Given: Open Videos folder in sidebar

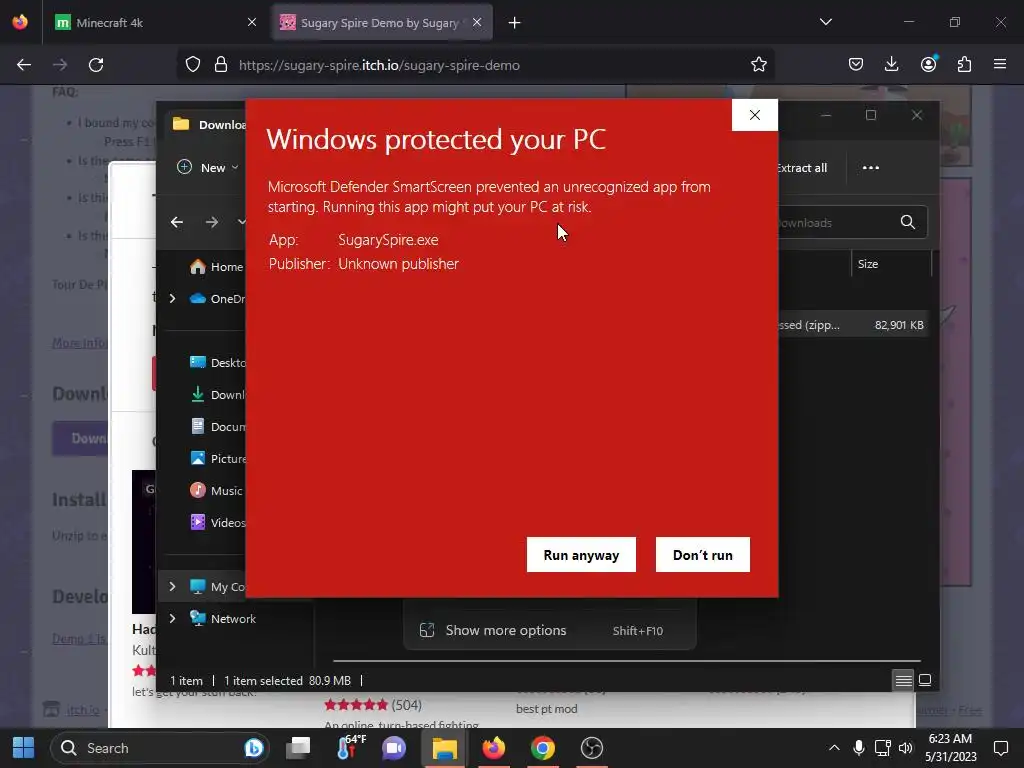Looking at the screenshot, I should tap(217, 522).
